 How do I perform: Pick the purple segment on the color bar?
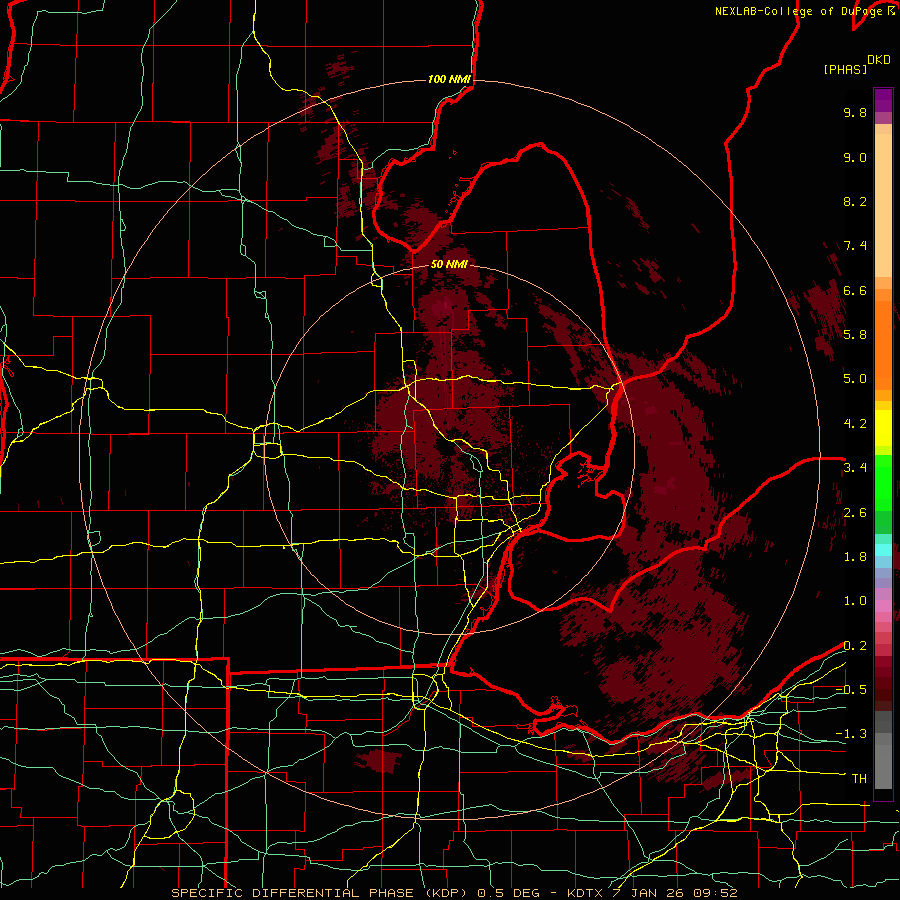tap(883, 100)
